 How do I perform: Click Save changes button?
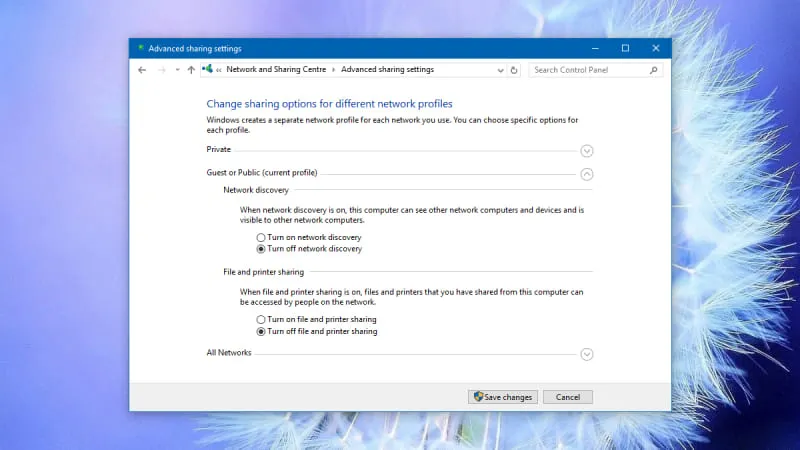point(503,397)
